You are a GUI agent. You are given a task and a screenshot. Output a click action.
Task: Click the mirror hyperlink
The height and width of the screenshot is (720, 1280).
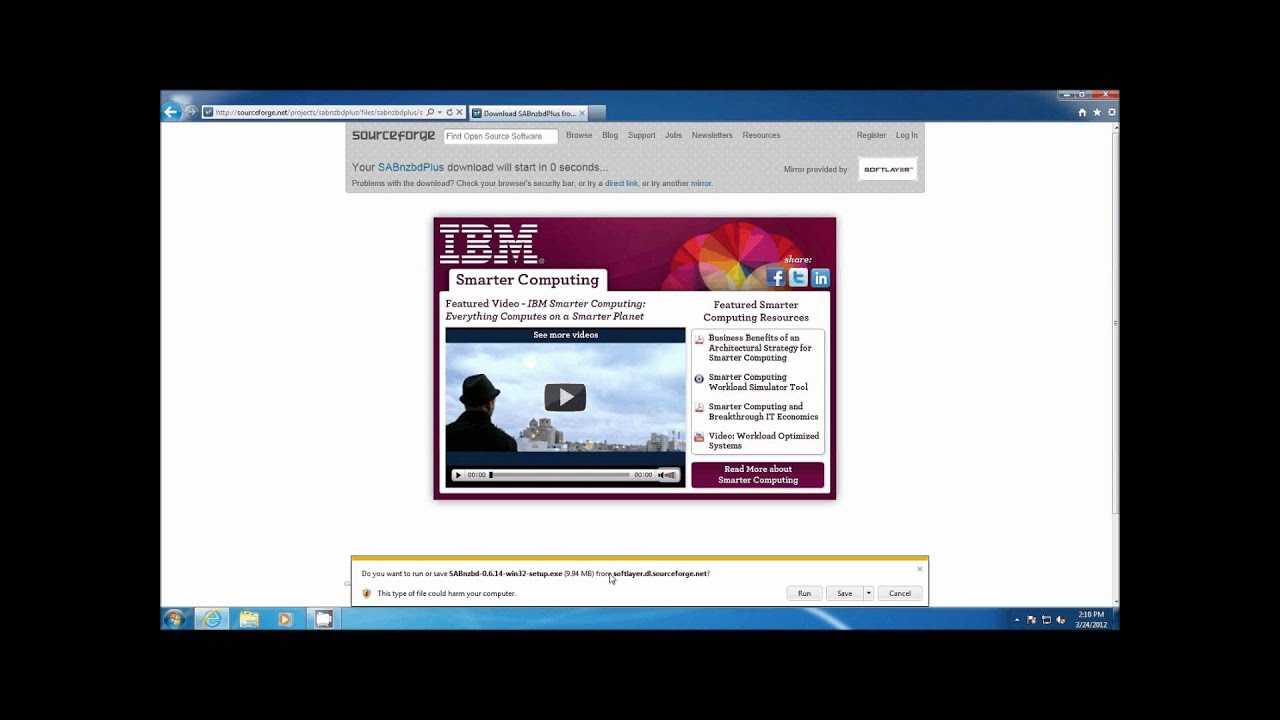coord(701,184)
